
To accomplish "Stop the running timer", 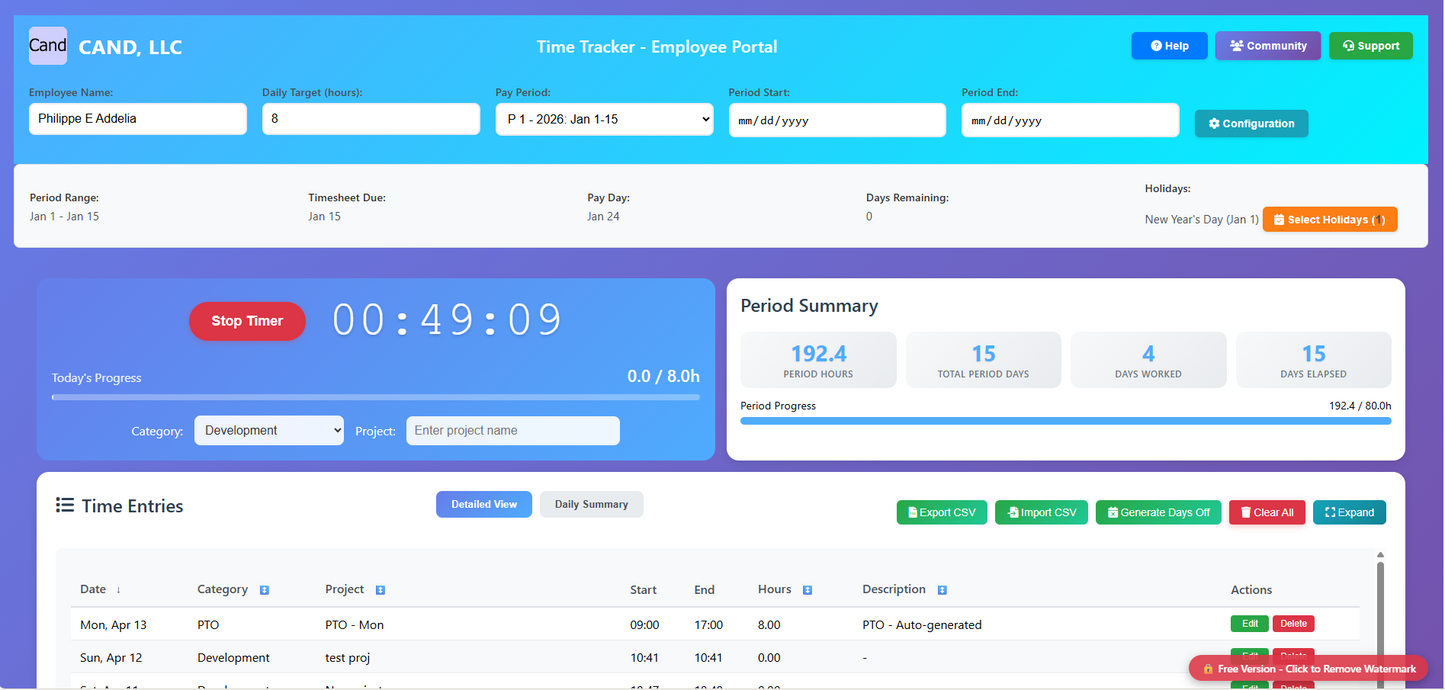I will click(x=247, y=321).
